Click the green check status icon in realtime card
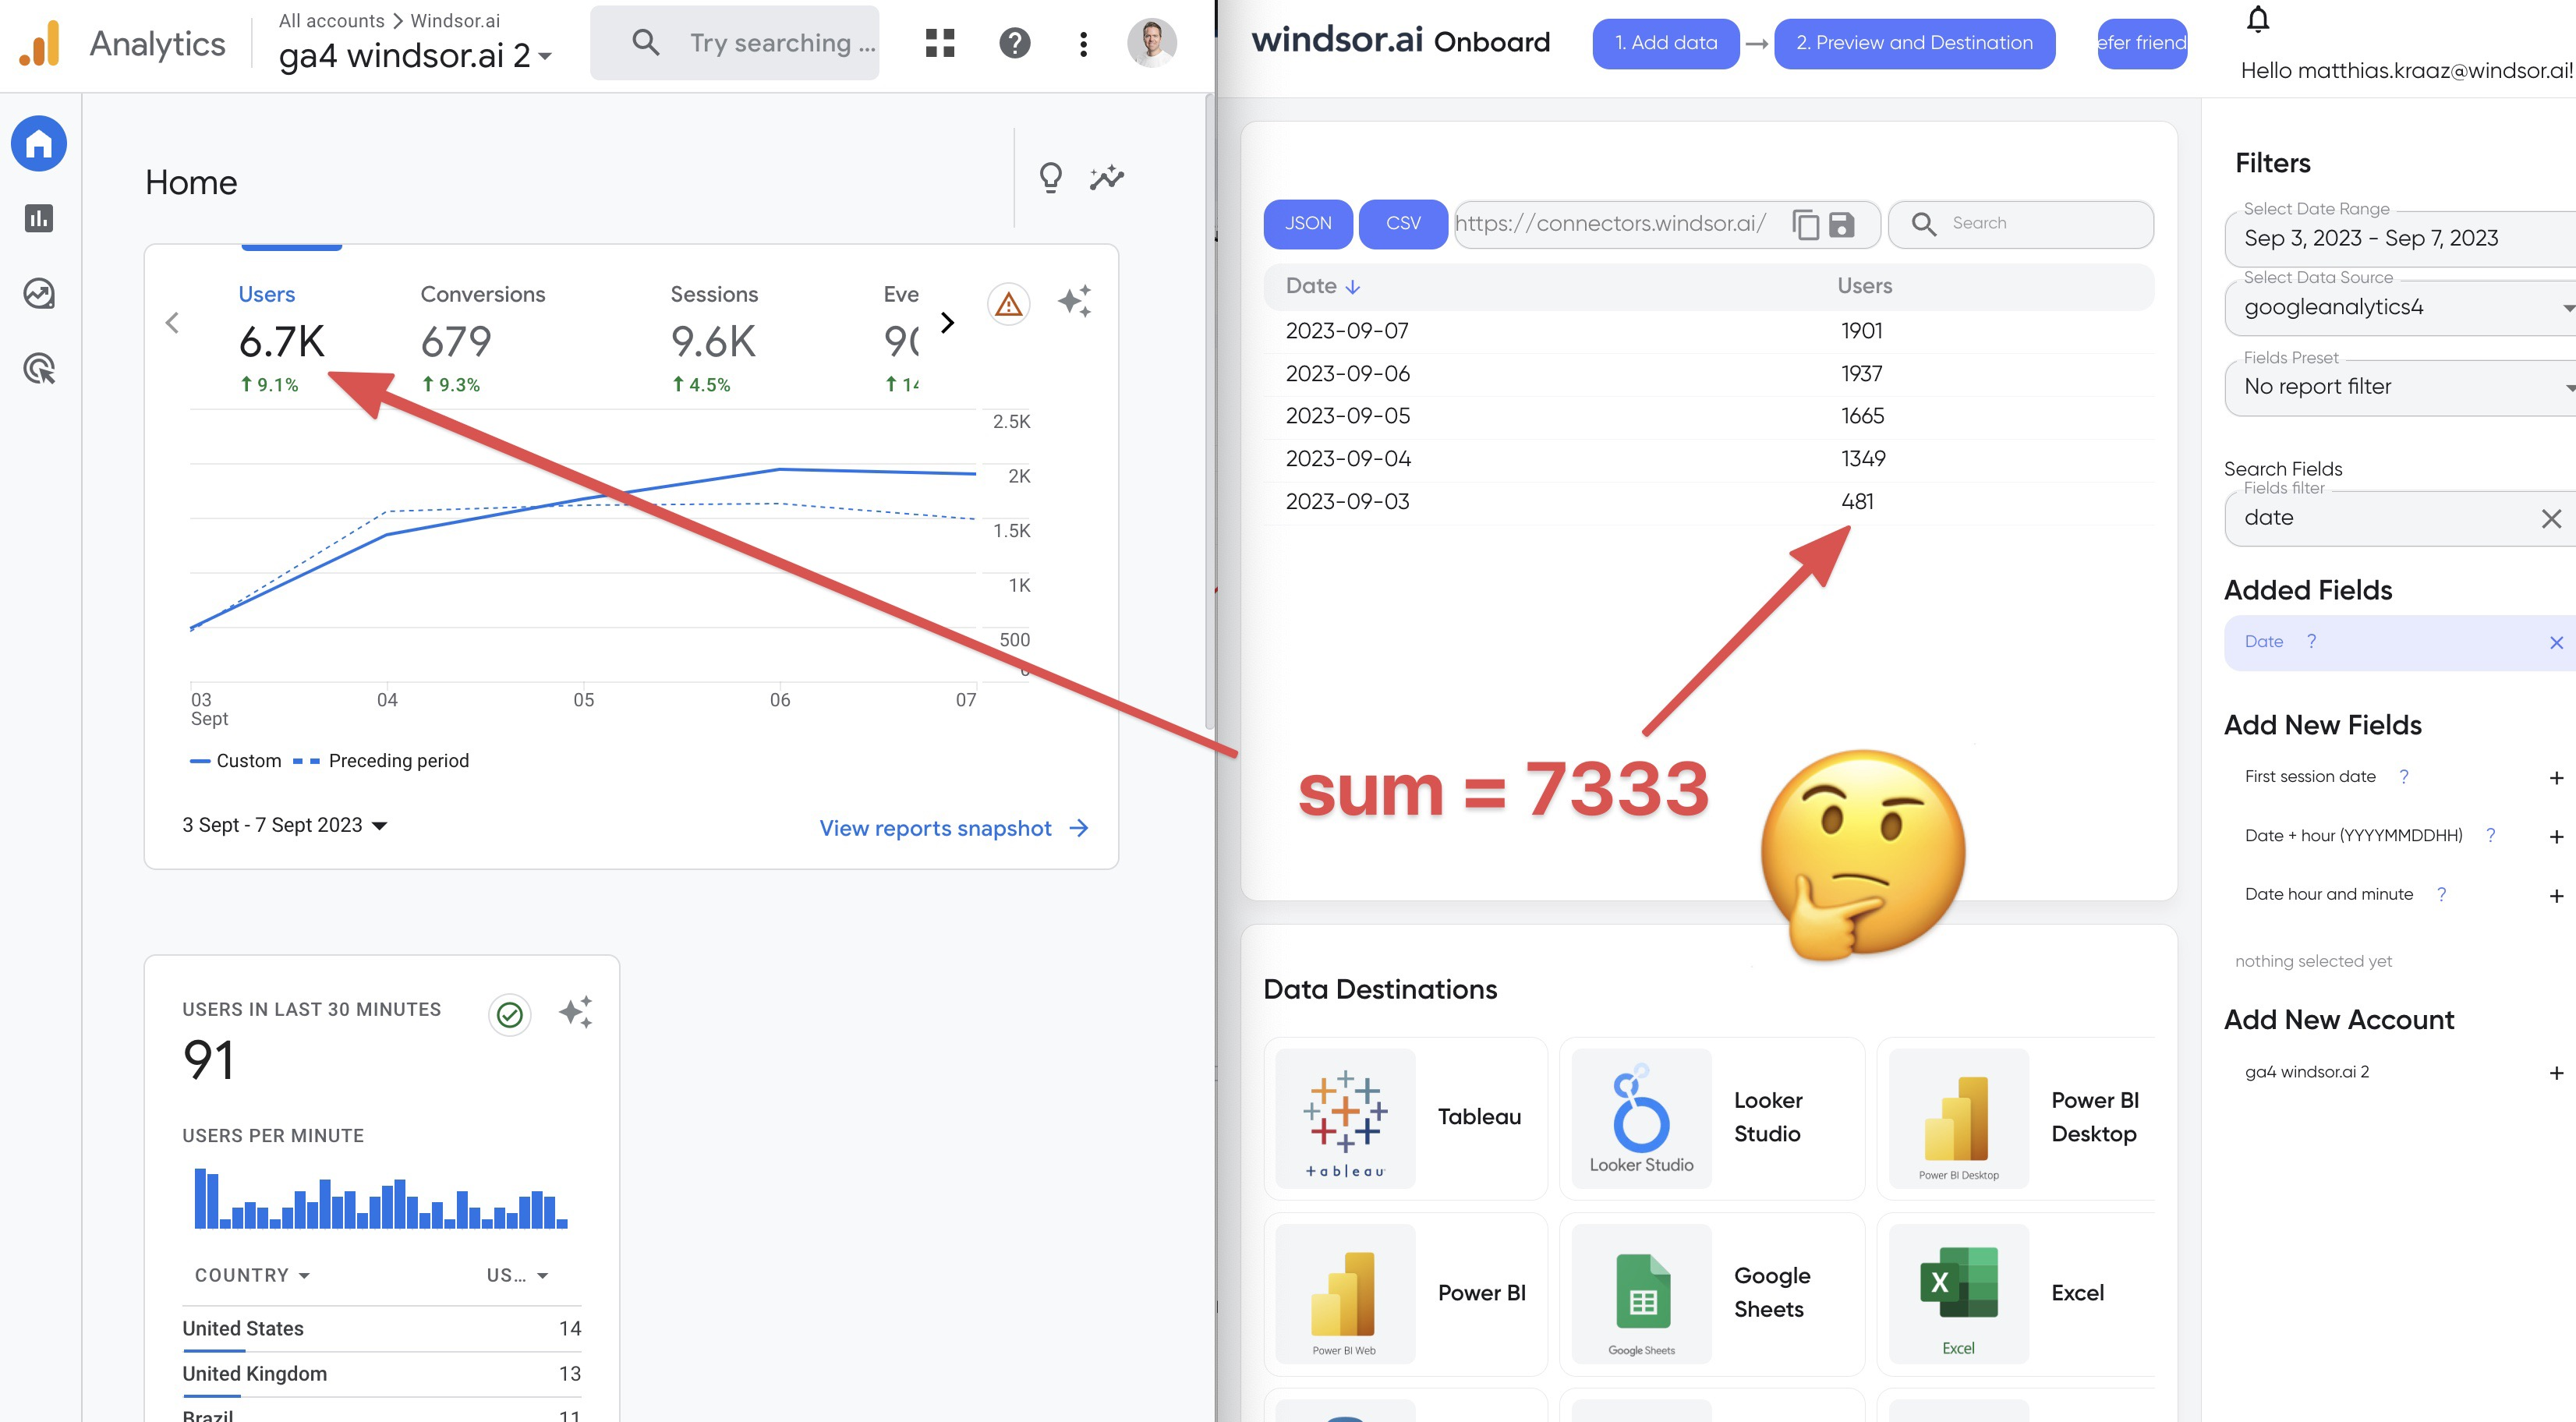 click(x=510, y=1015)
